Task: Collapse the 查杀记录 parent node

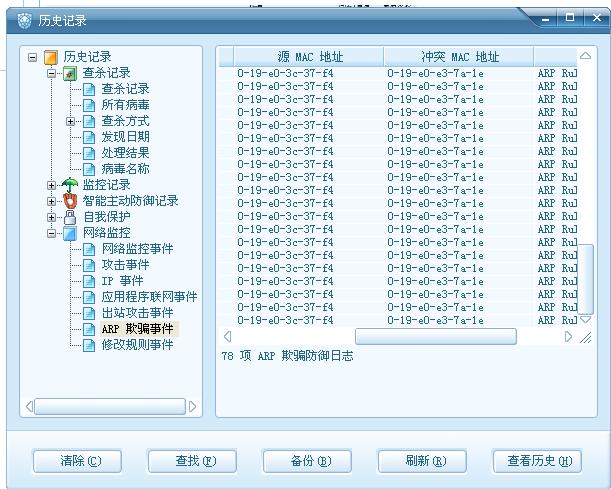Action: (x=51, y=73)
